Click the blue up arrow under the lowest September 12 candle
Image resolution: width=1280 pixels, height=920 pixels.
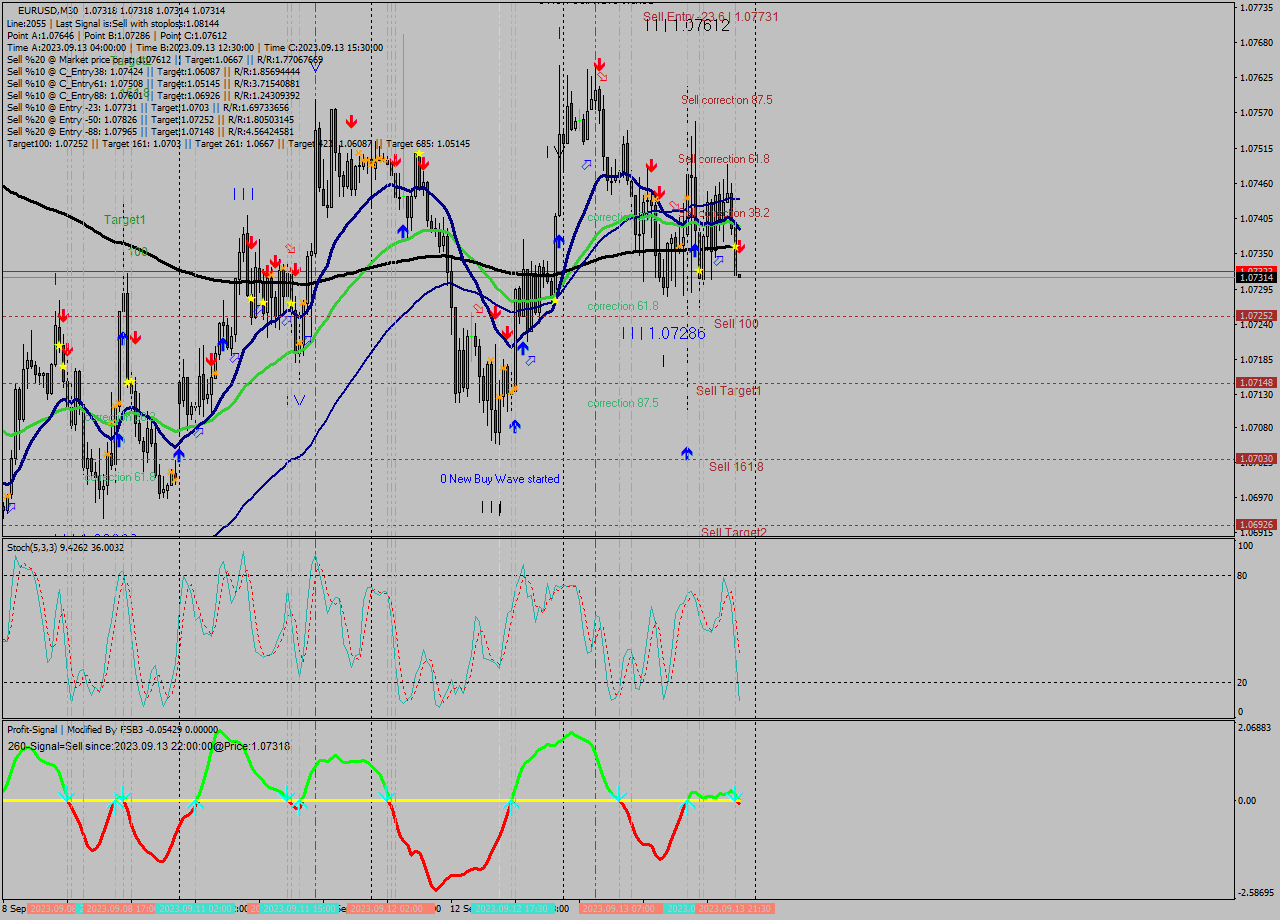pyautogui.click(x=514, y=426)
